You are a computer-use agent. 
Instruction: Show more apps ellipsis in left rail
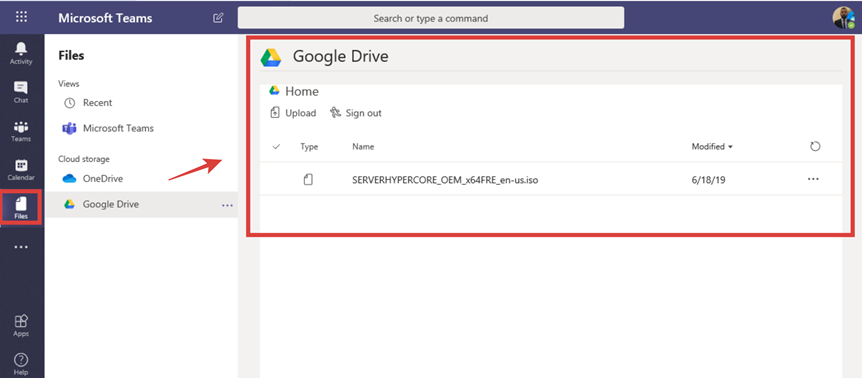(21, 247)
